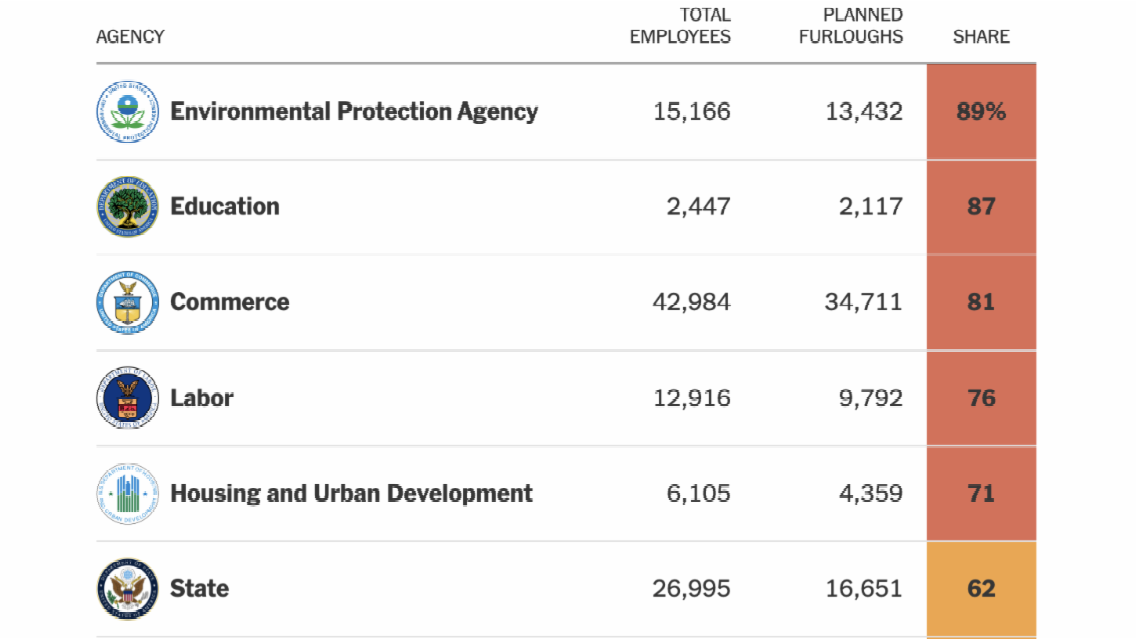
Task: Click the Labor department seal icon
Action: (x=127, y=398)
